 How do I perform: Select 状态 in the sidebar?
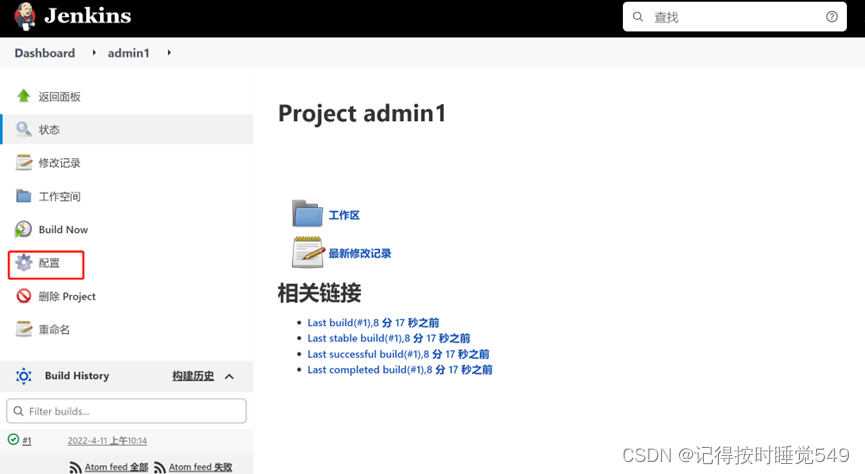[x=49, y=130]
